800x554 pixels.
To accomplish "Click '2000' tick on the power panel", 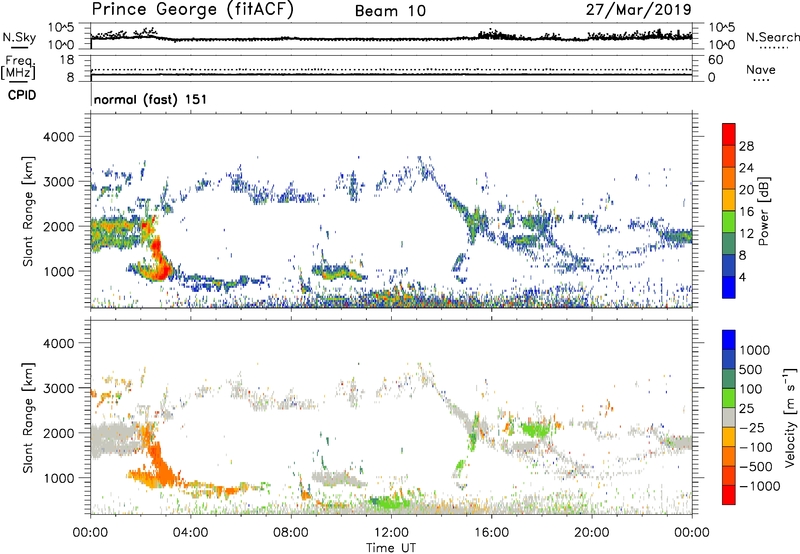I will [x=58, y=226].
